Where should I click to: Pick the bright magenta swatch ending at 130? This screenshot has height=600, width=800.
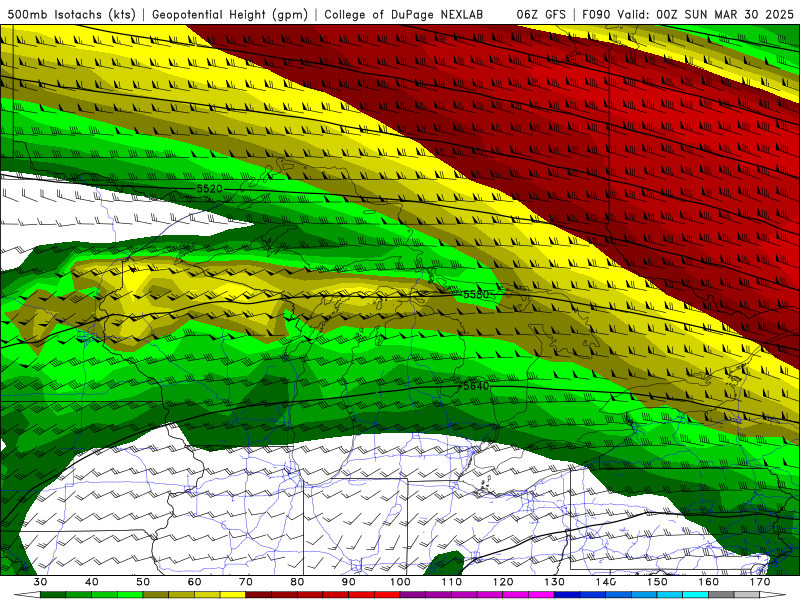point(542,595)
